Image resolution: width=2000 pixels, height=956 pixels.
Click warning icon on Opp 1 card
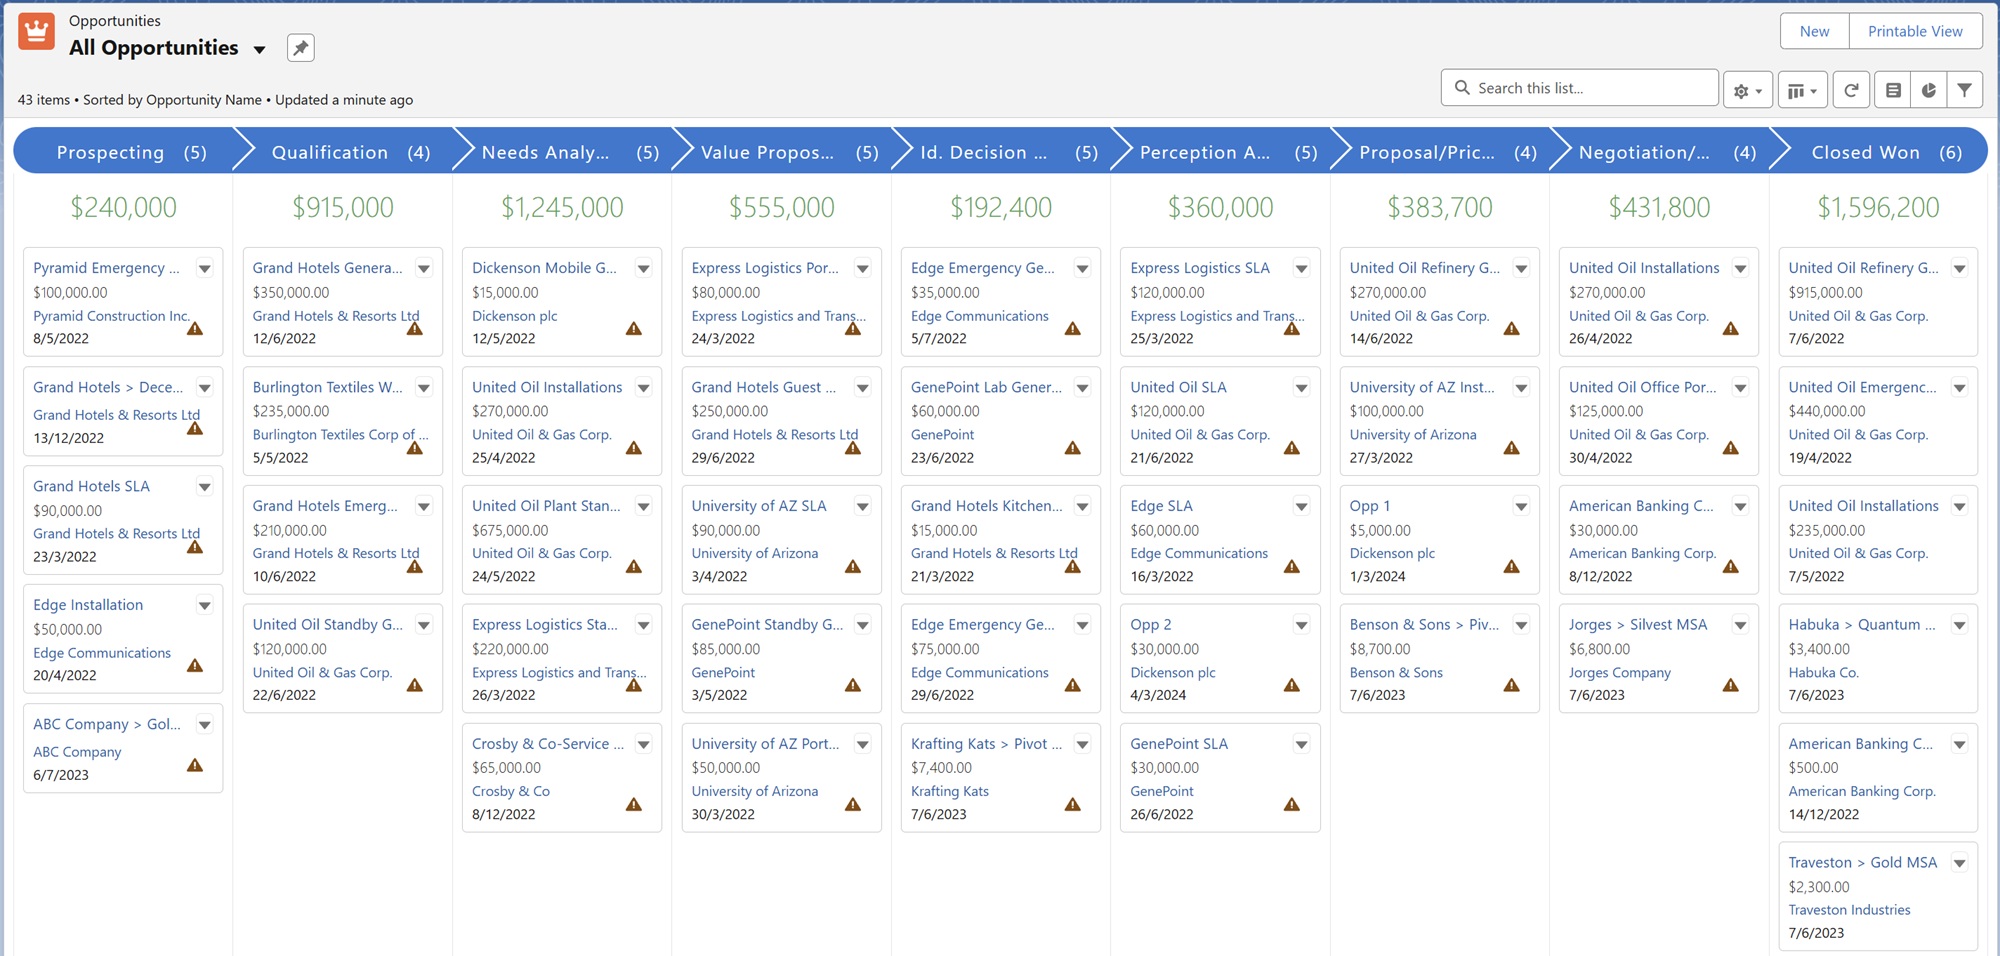1511,567
